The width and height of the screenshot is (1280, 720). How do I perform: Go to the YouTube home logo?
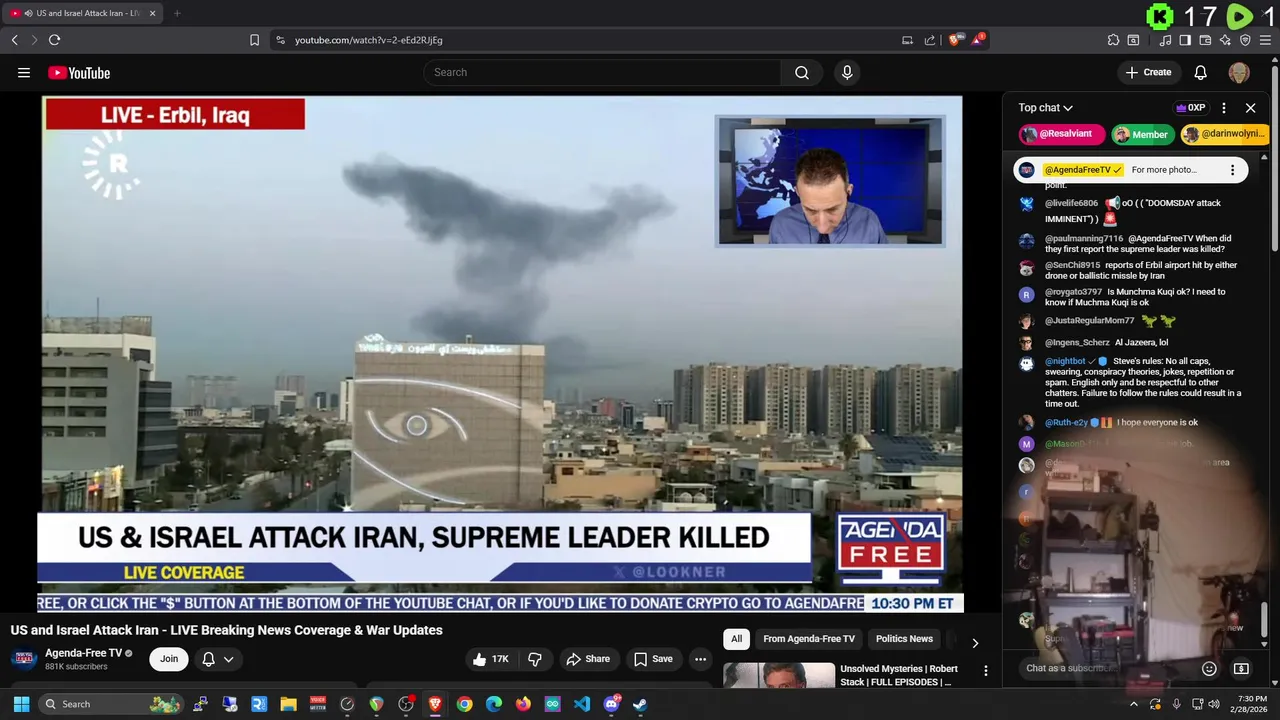[79, 72]
